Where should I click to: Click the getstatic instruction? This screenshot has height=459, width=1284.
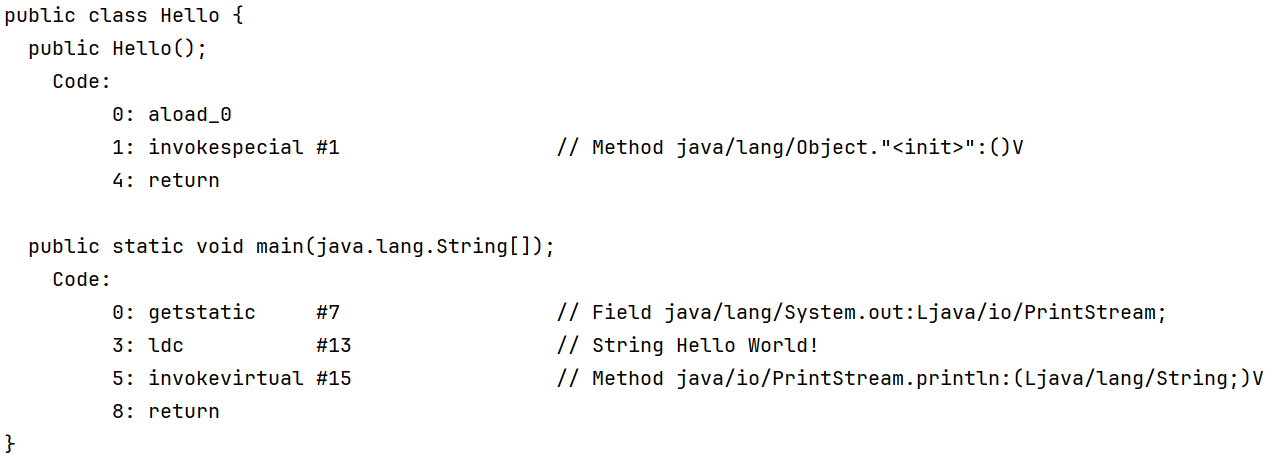[x=201, y=312]
